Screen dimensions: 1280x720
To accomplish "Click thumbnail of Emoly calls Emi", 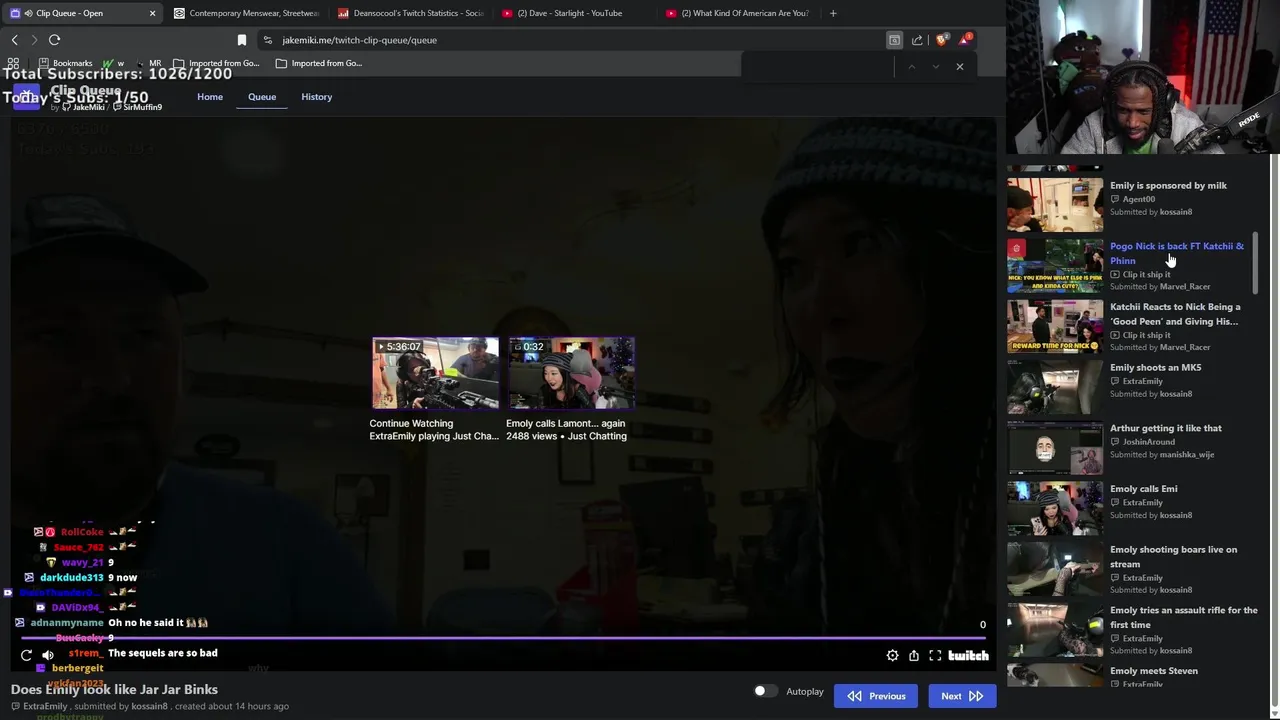I will [x=1055, y=508].
